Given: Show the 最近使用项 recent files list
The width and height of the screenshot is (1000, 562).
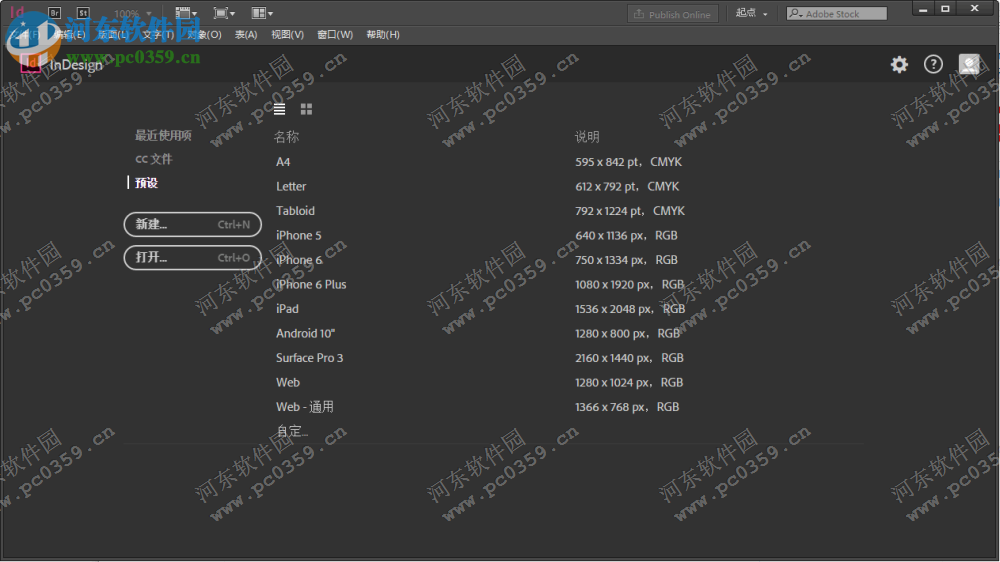Looking at the screenshot, I should (x=163, y=135).
